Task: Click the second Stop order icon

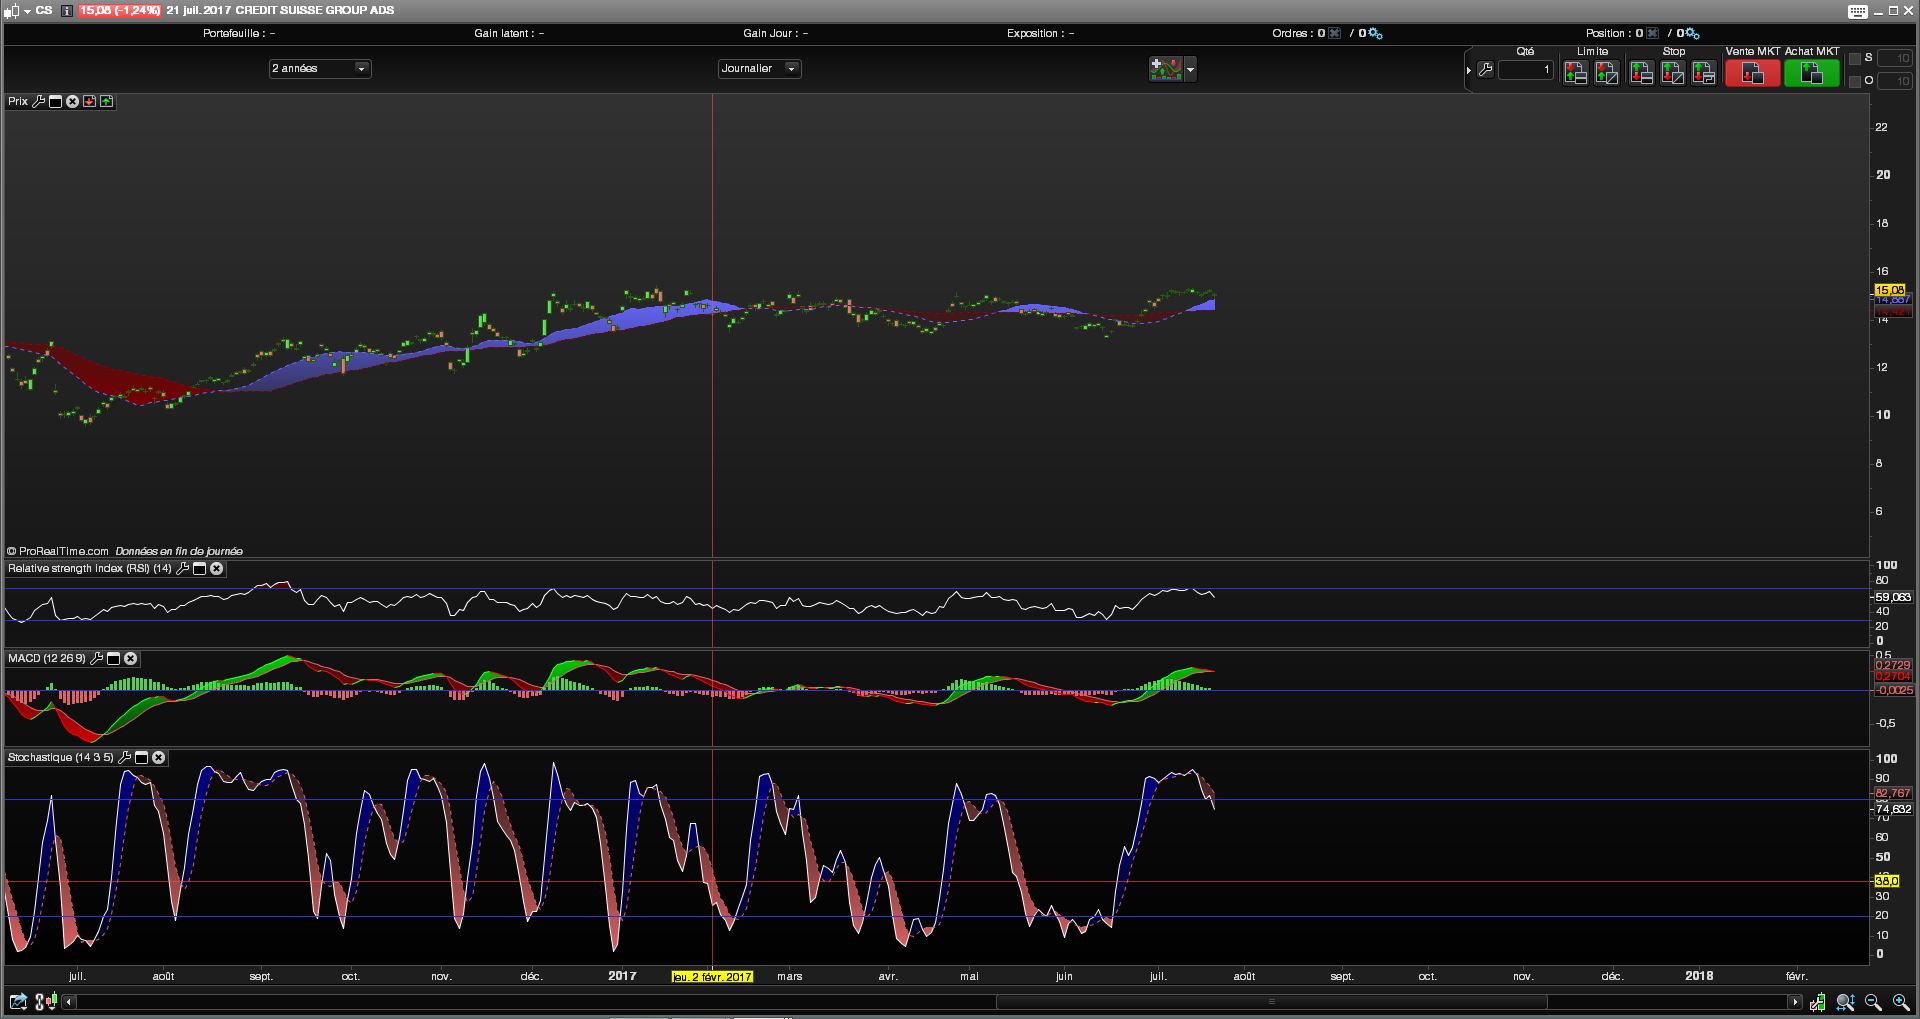Action: (x=1672, y=73)
